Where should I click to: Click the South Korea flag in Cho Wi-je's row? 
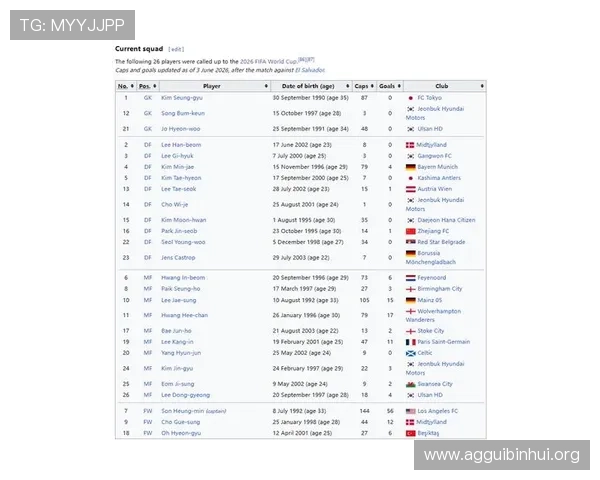411,201
